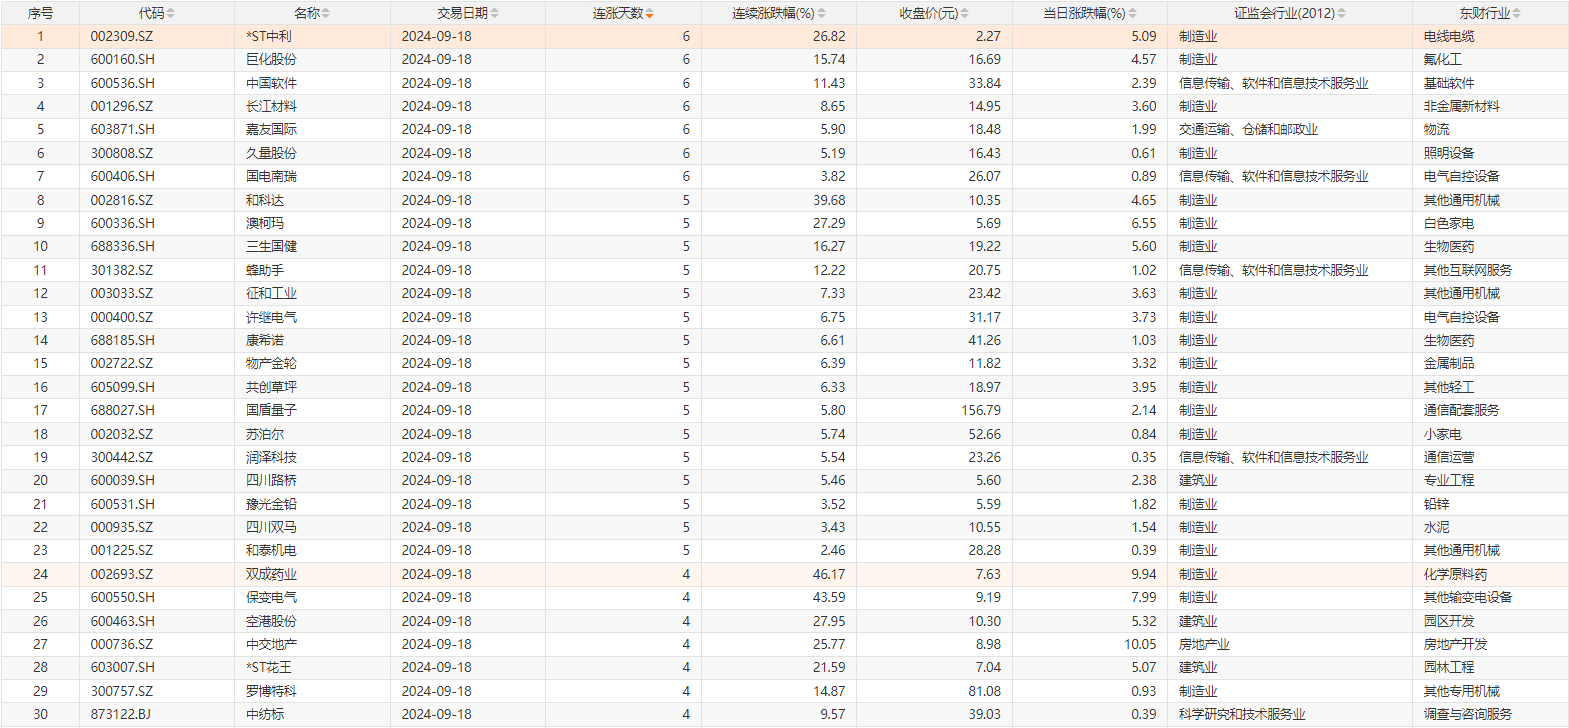The width and height of the screenshot is (1569, 728).
Task: Select closing price 81.08
Action: click(x=984, y=691)
